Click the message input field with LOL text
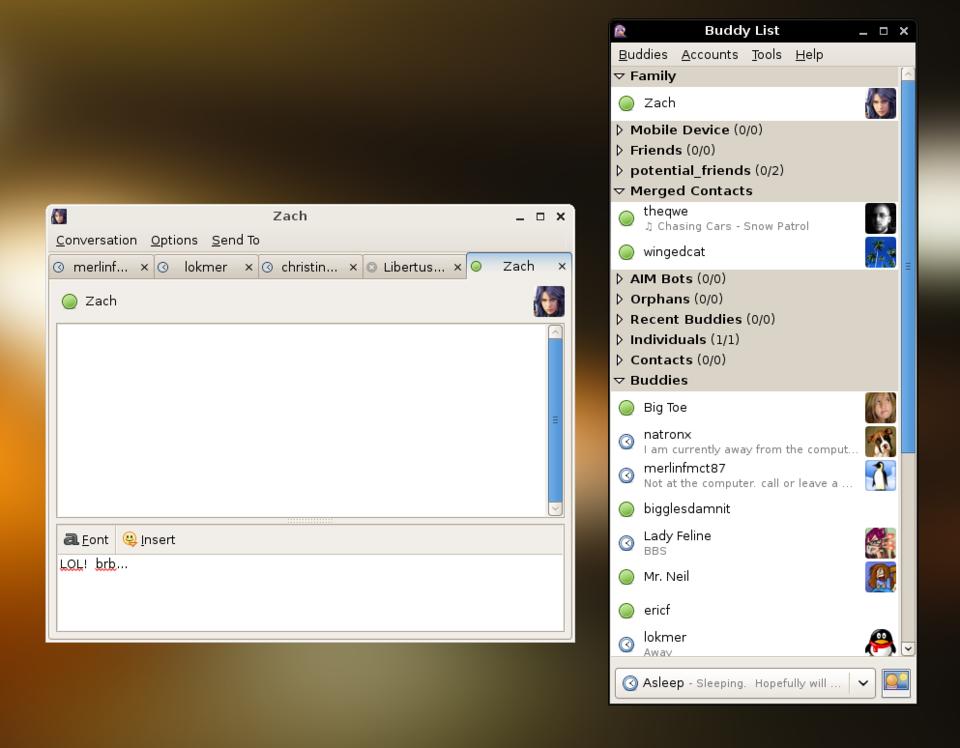 click(310, 592)
